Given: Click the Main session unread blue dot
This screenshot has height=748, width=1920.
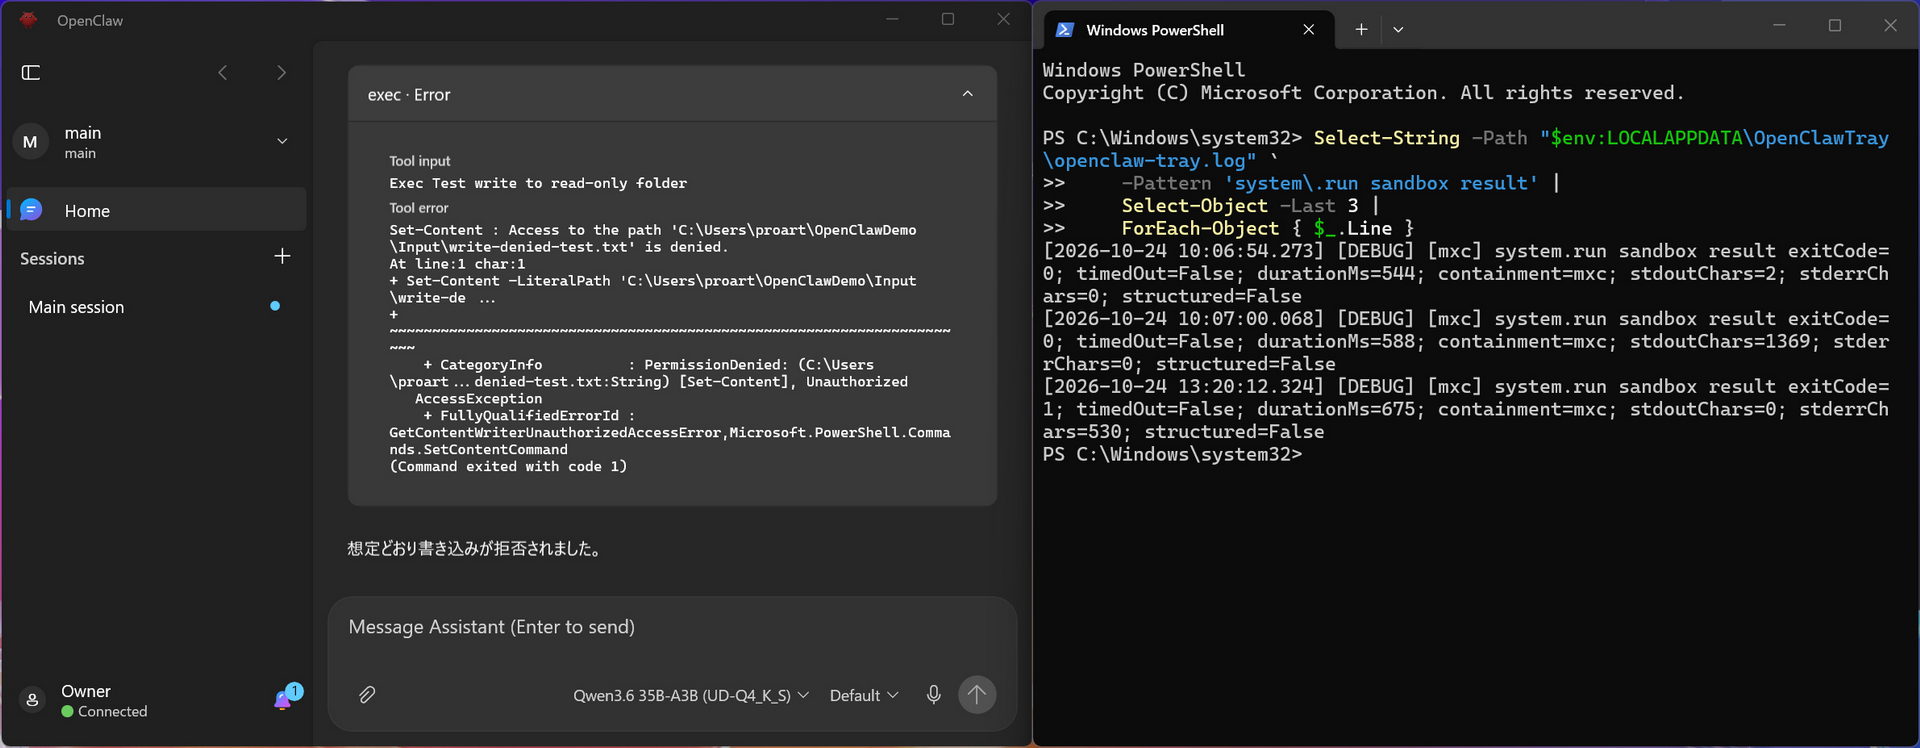Looking at the screenshot, I should pyautogui.click(x=275, y=306).
